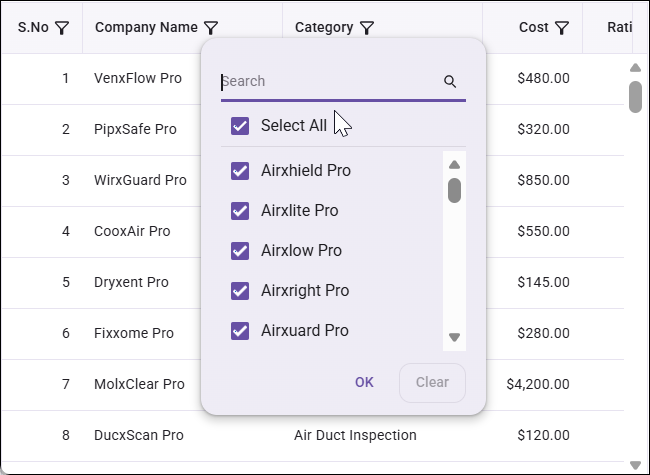
Task: Open the Category column filter icon
Action: point(367,28)
